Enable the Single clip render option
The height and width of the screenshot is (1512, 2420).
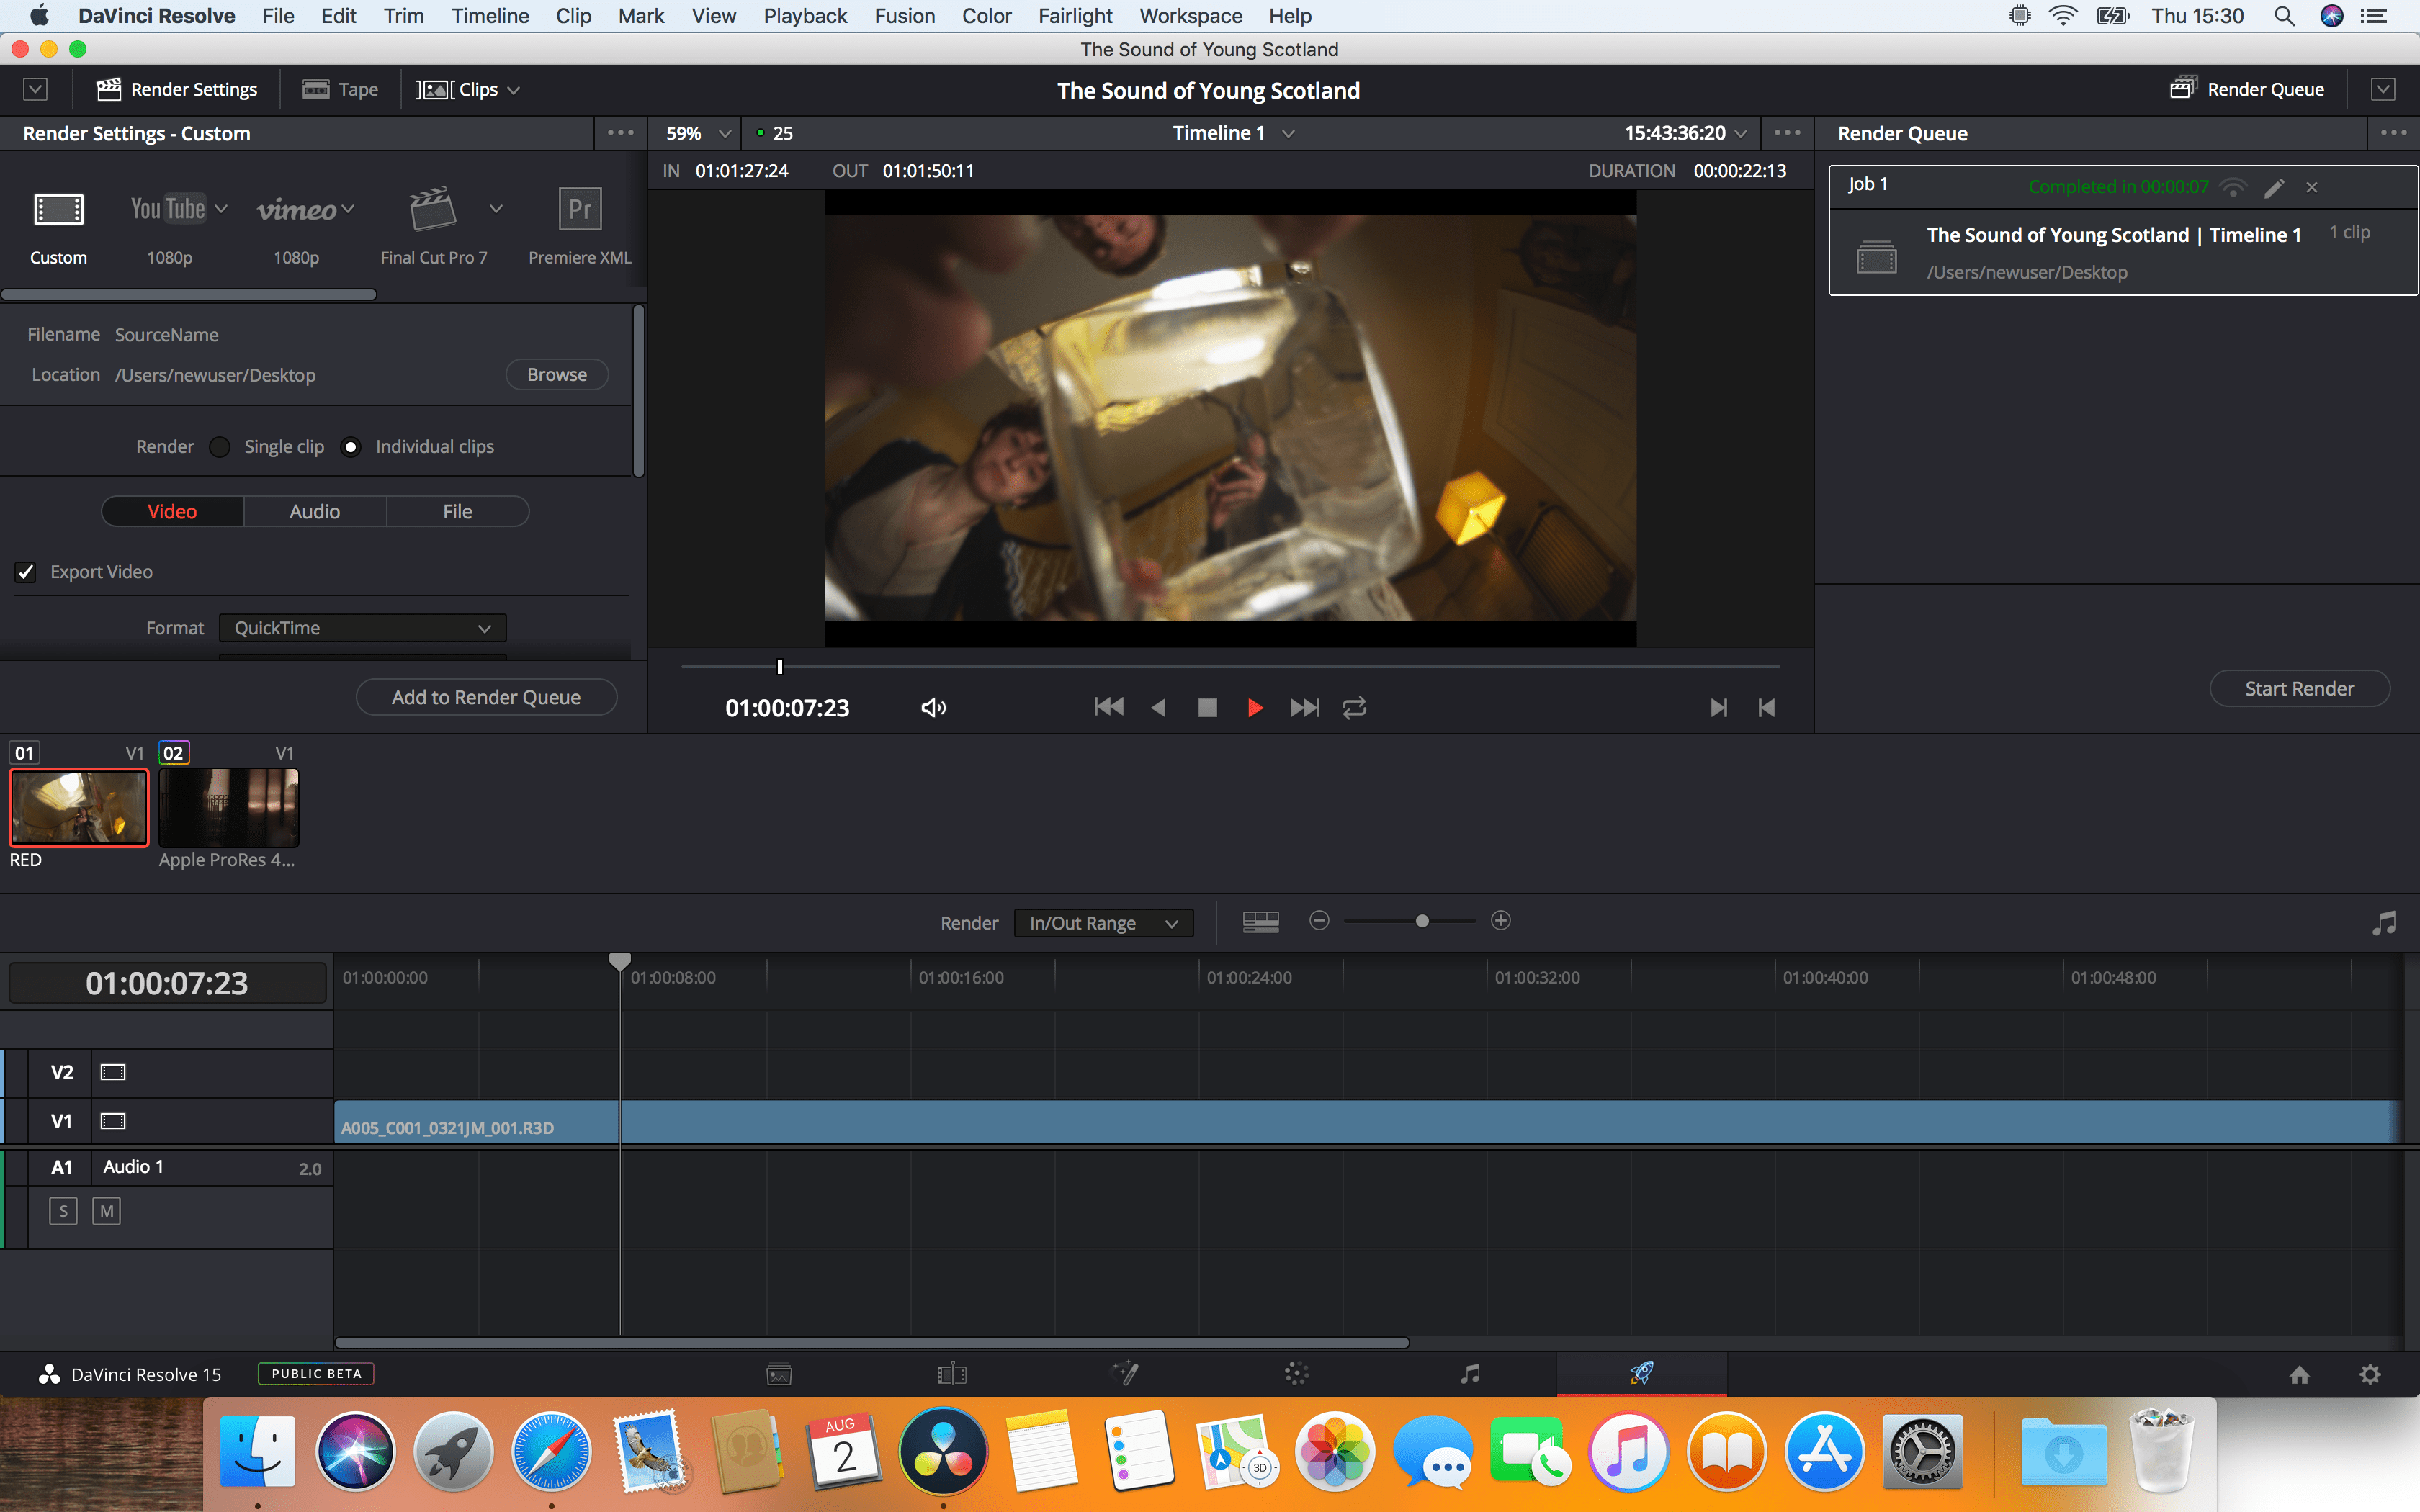point(220,447)
